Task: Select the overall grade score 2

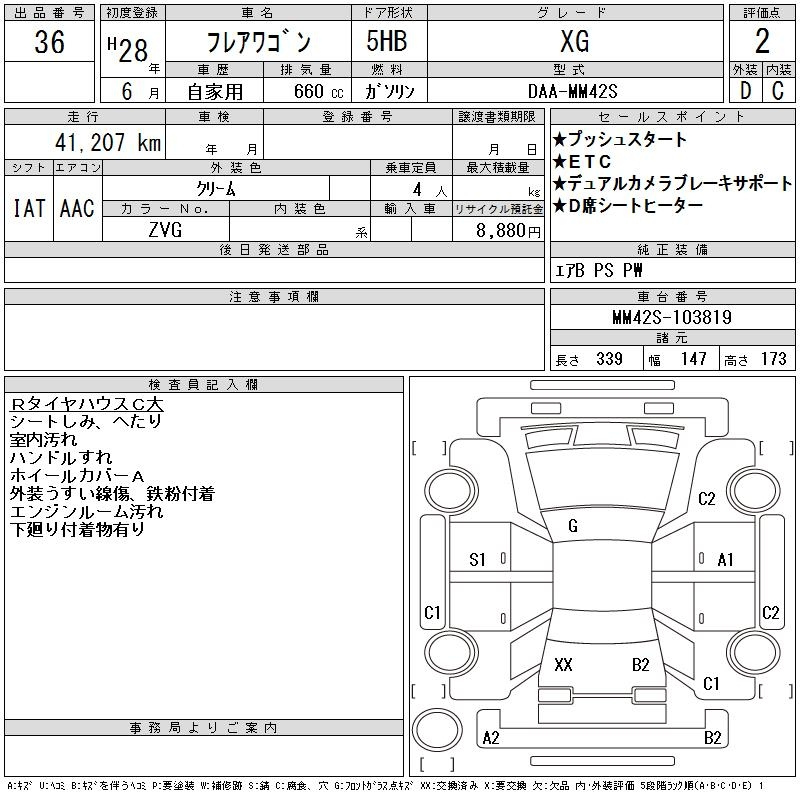Action: pos(762,41)
